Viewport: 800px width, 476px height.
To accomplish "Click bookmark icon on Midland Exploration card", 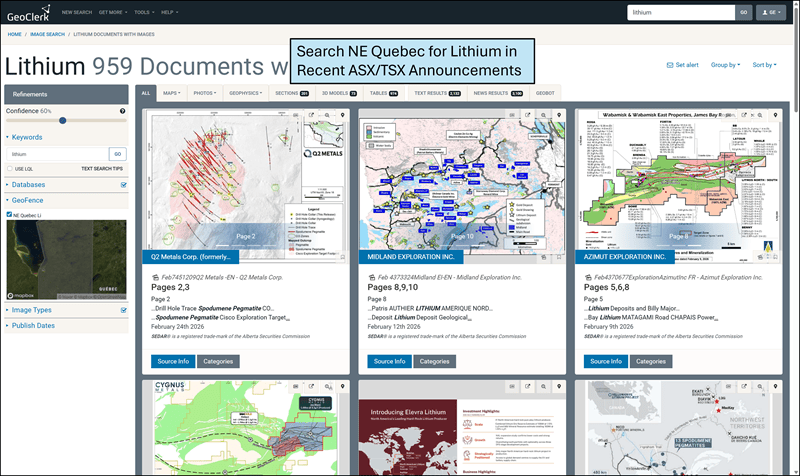I will (x=559, y=257).
